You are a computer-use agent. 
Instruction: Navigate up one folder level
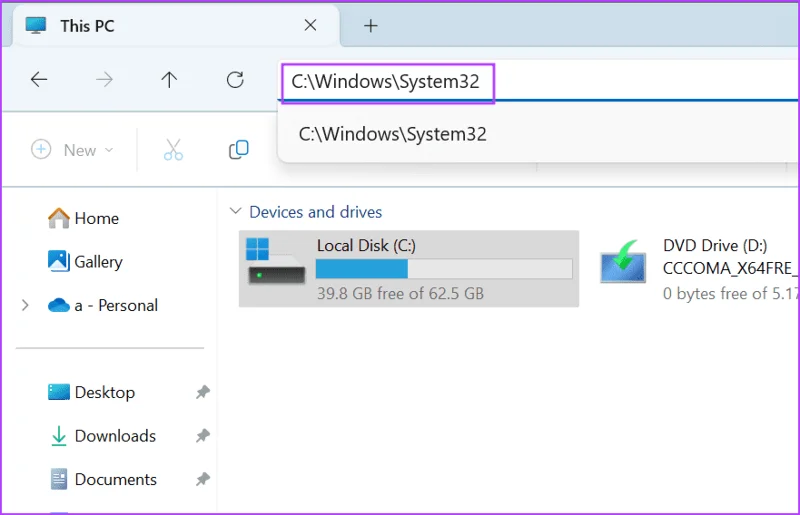point(169,80)
